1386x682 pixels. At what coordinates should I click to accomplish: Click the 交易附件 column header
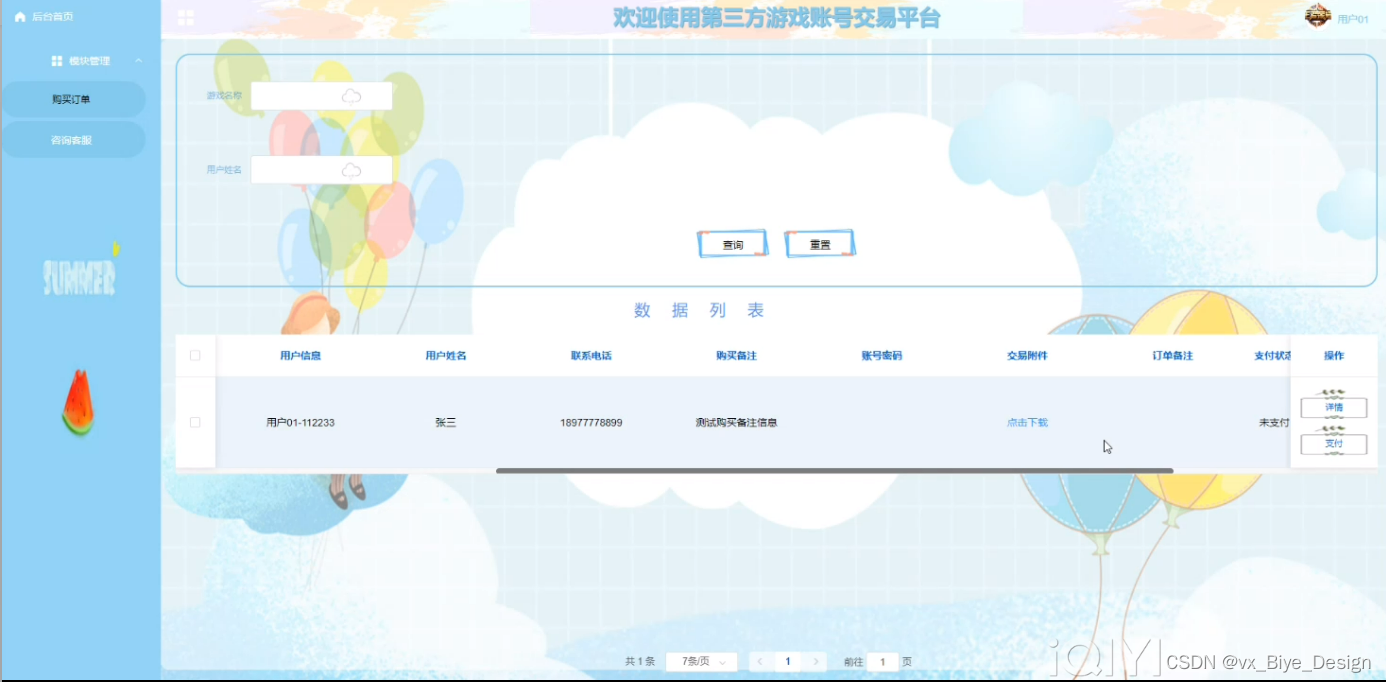coord(1027,356)
